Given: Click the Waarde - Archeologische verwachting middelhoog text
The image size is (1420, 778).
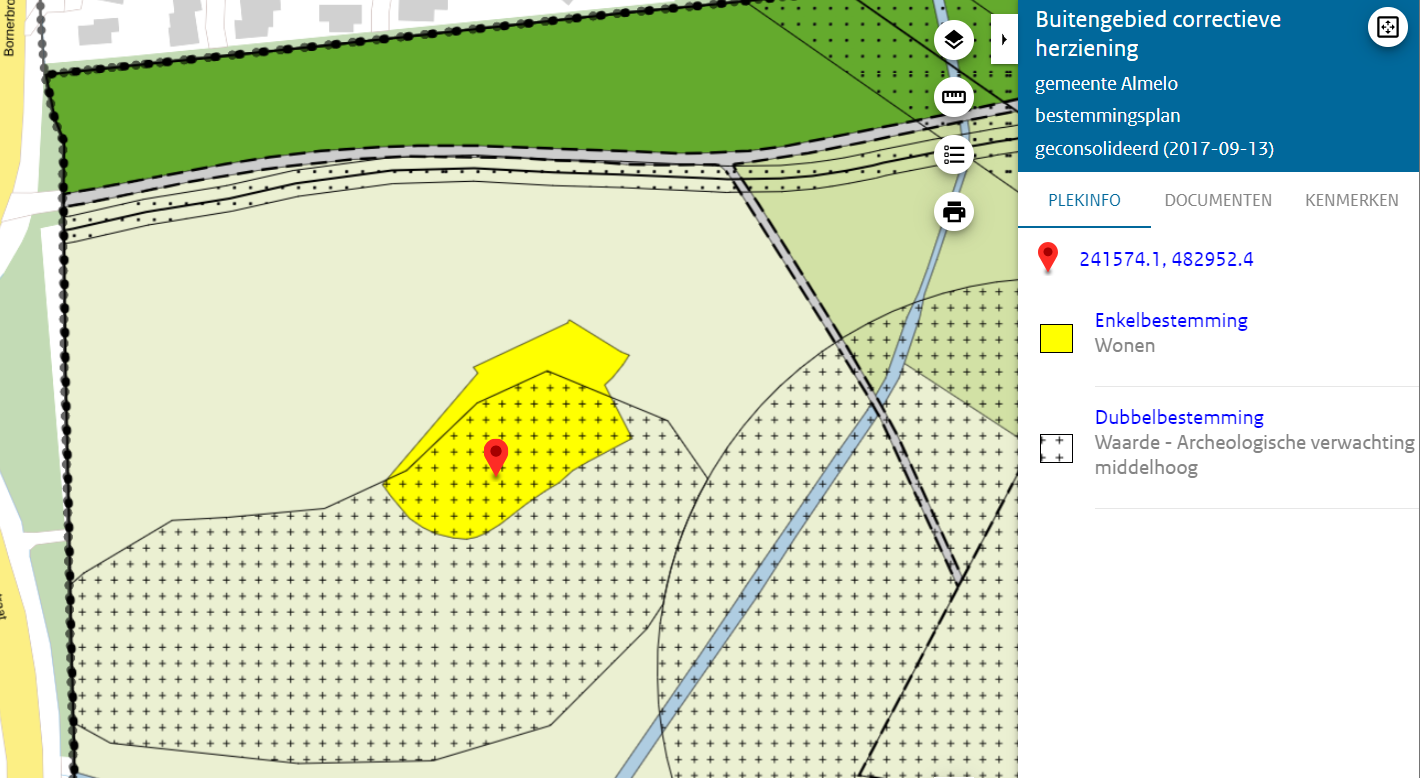Looking at the screenshot, I should tap(1255, 455).
